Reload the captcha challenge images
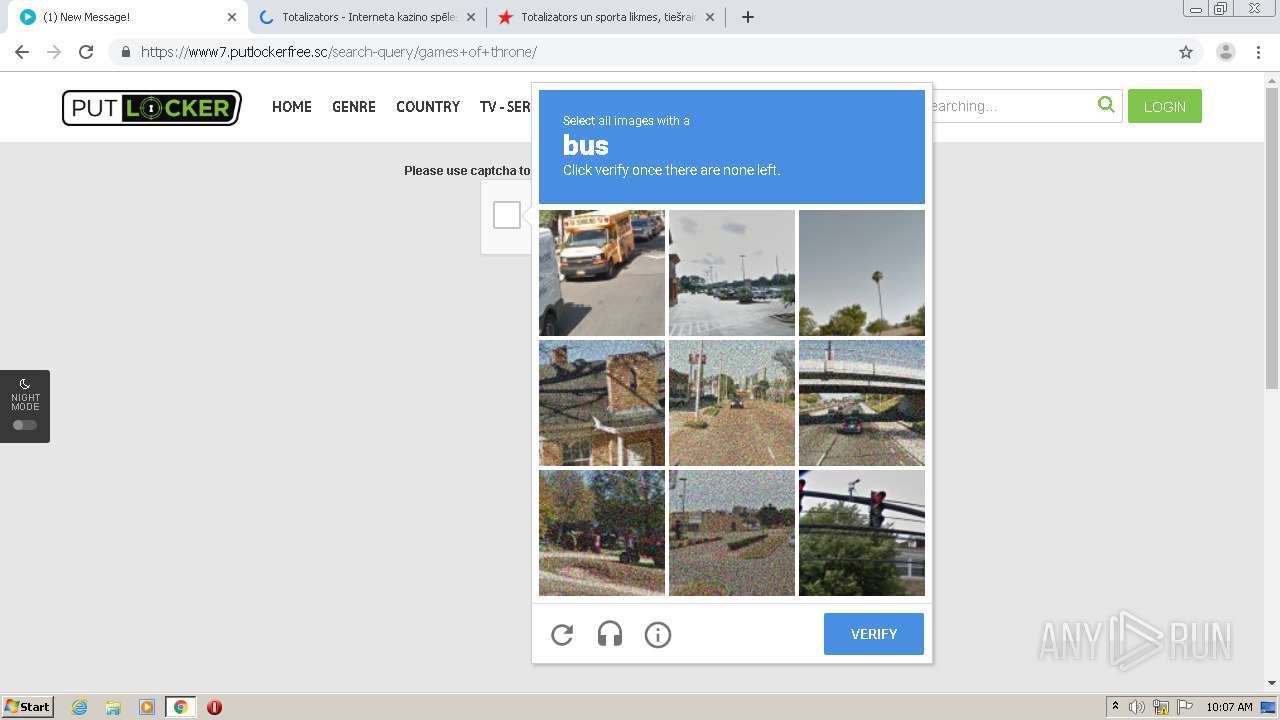This screenshot has width=1280, height=720. [562, 634]
